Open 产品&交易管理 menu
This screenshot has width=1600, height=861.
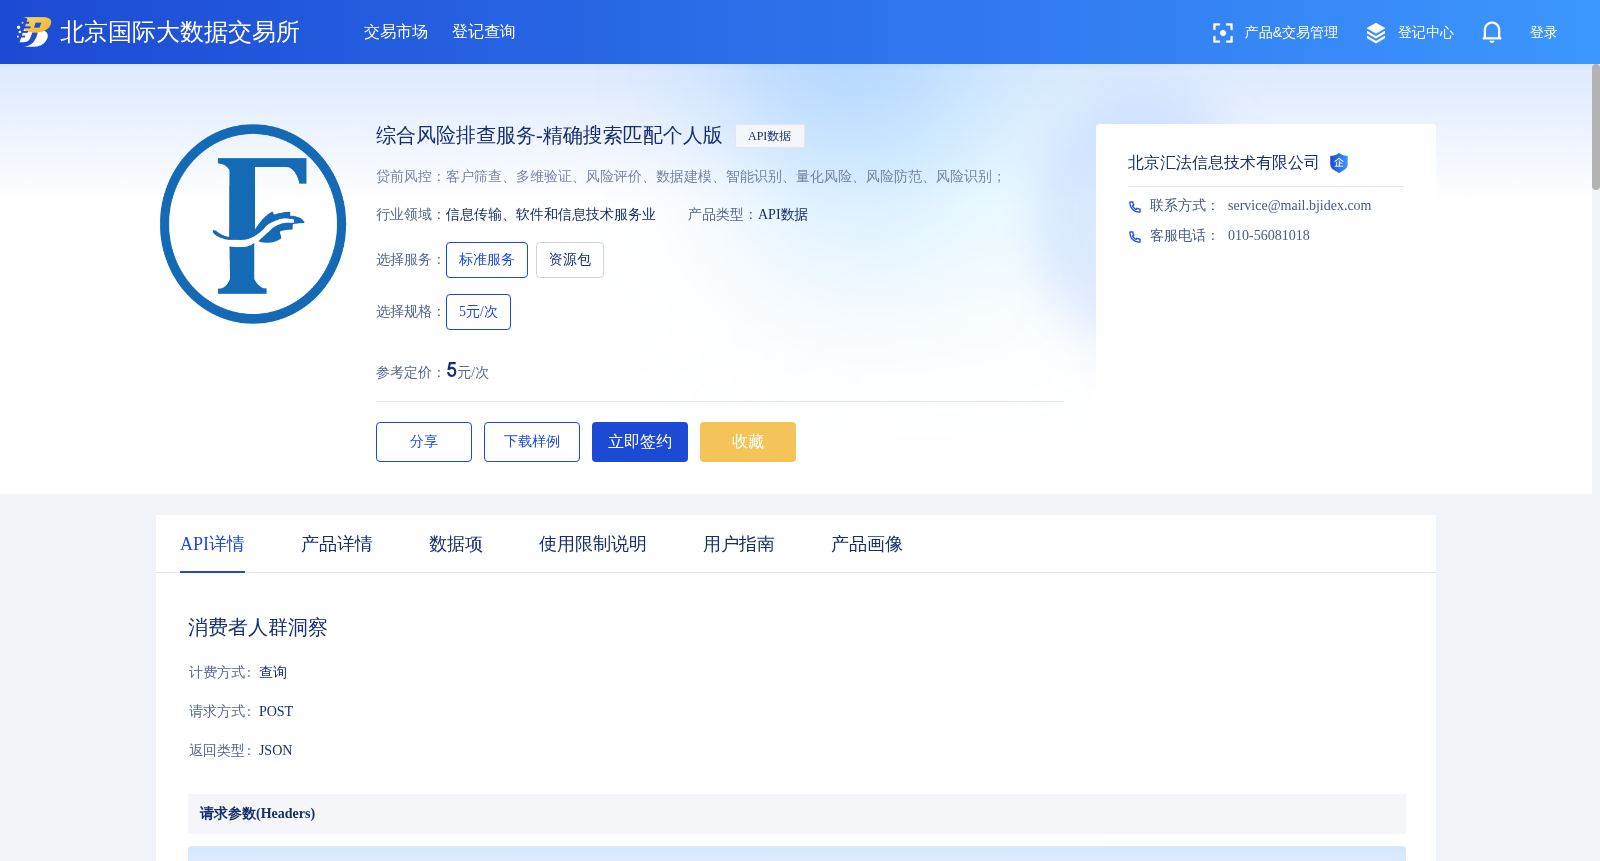tap(1291, 33)
